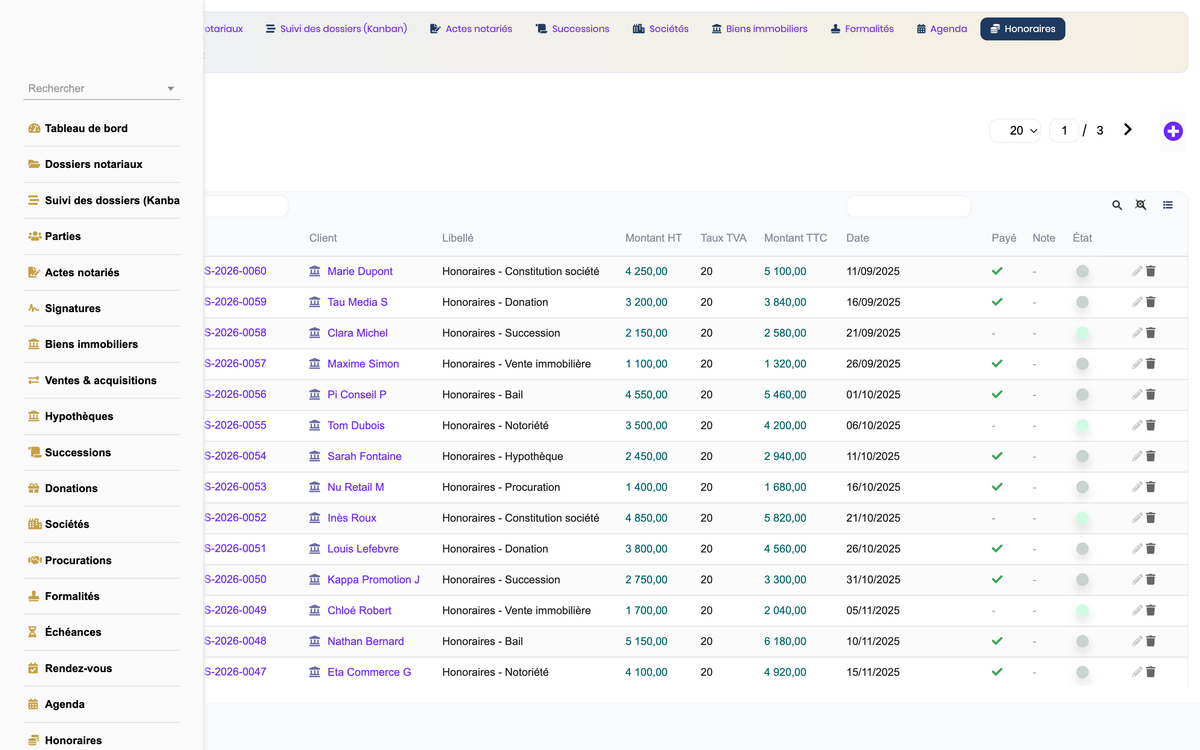
Task: Edit the Marie Dupont row pencil icon
Action: tap(1137, 271)
